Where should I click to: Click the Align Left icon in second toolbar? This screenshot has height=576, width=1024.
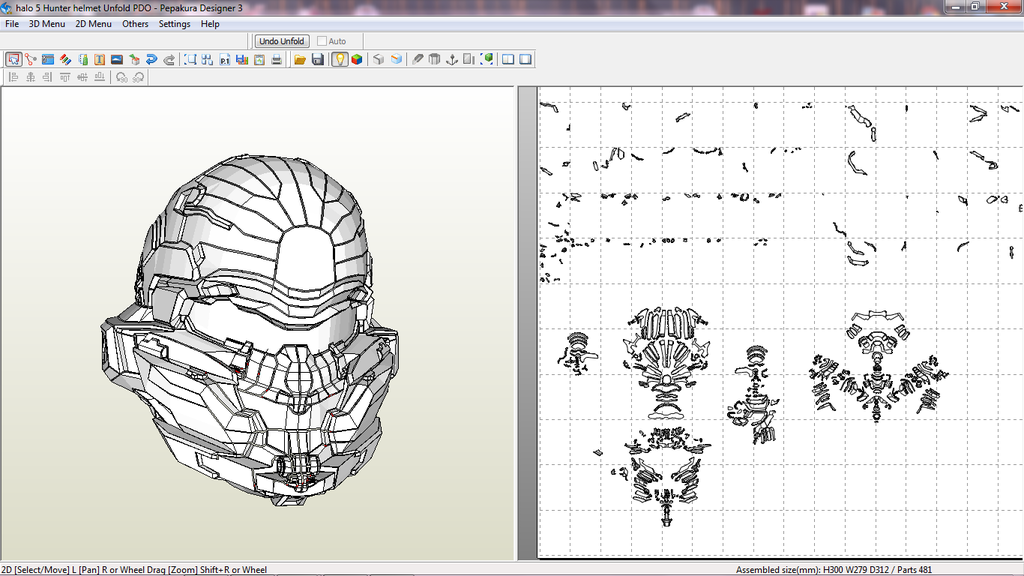tap(13, 77)
